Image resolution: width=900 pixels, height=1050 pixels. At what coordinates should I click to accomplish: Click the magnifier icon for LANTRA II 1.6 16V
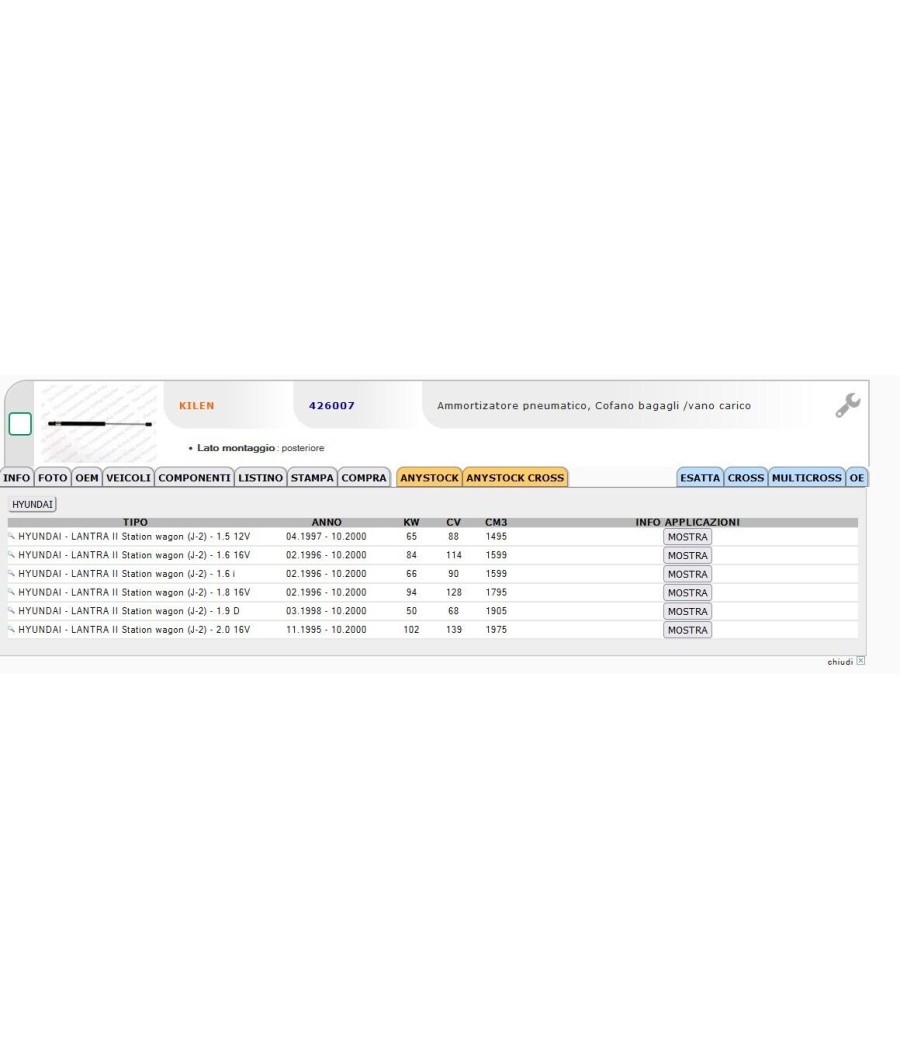11,555
